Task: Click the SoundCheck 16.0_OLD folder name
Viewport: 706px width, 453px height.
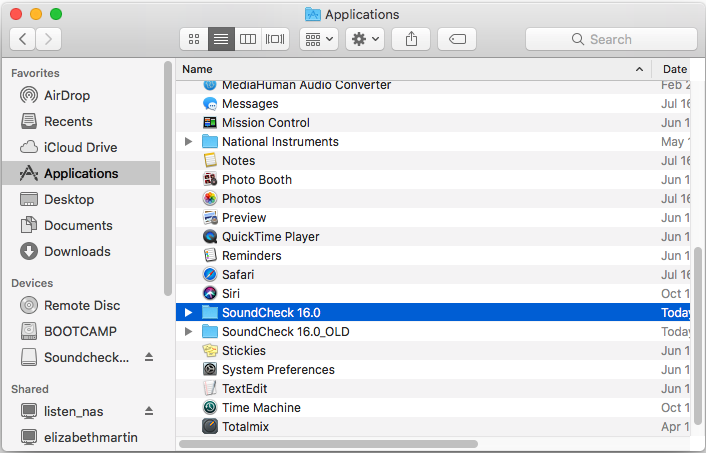Action: (x=285, y=332)
